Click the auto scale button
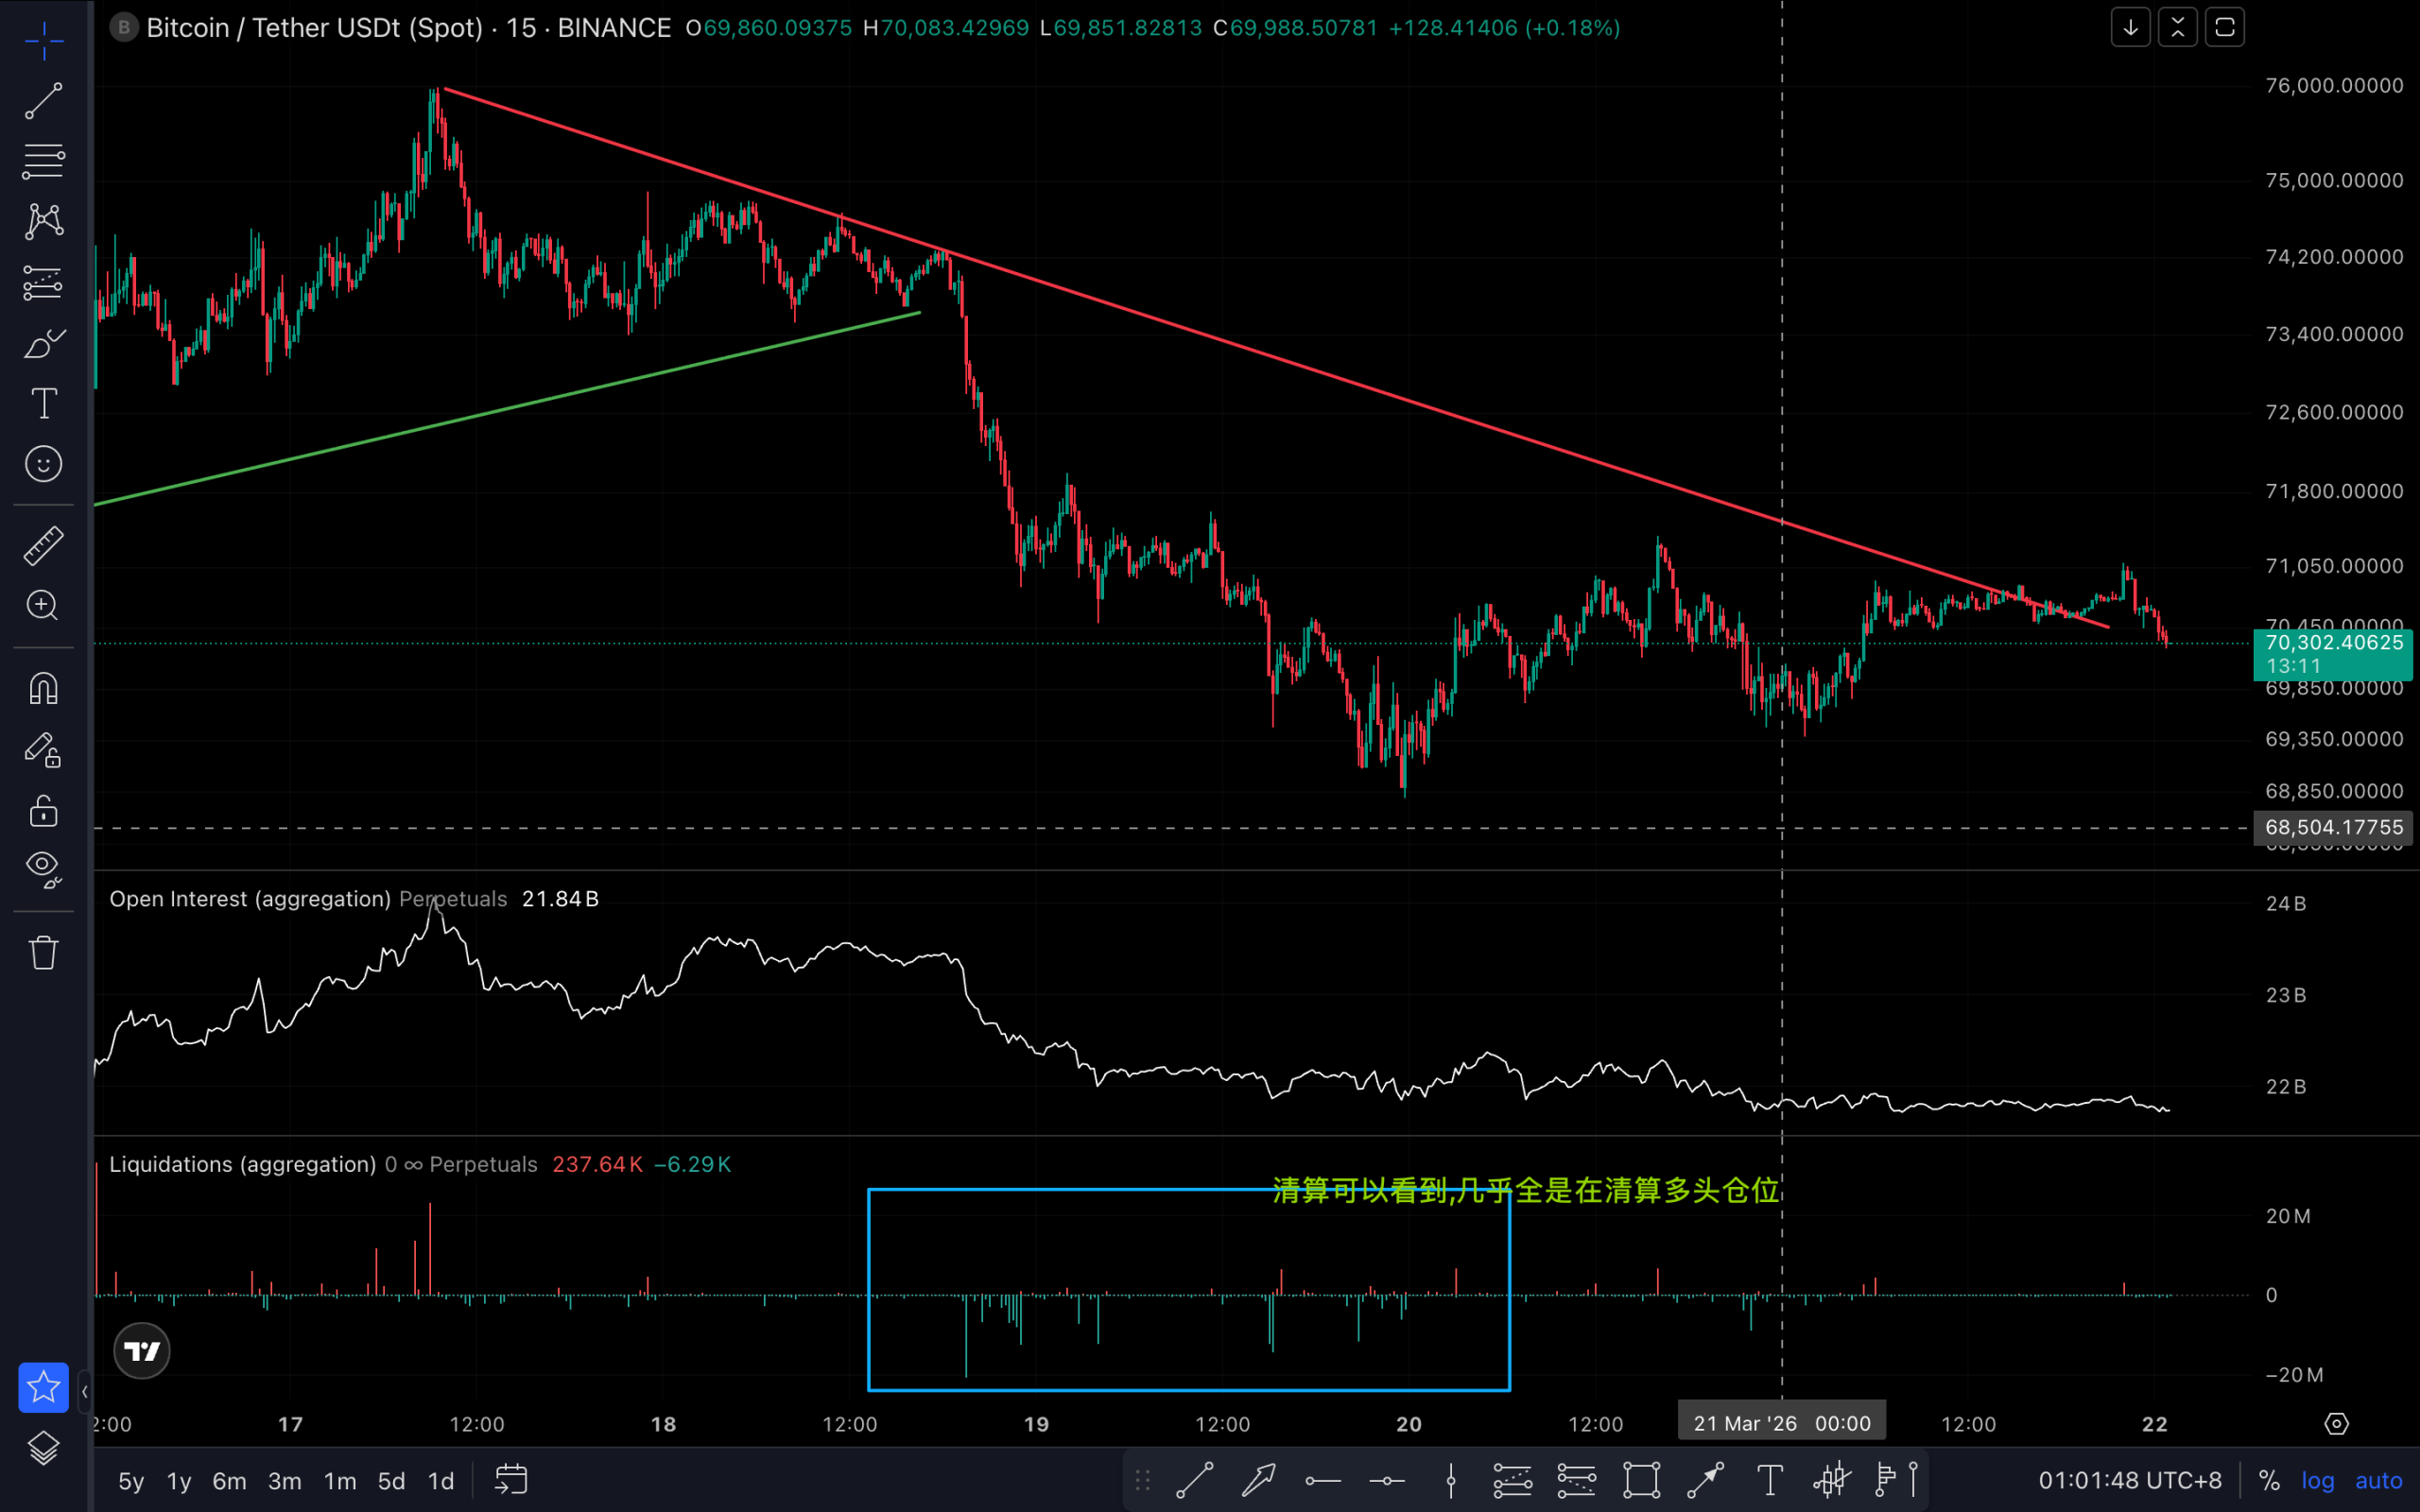This screenshot has width=2420, height=1512. [2378, 1481]
